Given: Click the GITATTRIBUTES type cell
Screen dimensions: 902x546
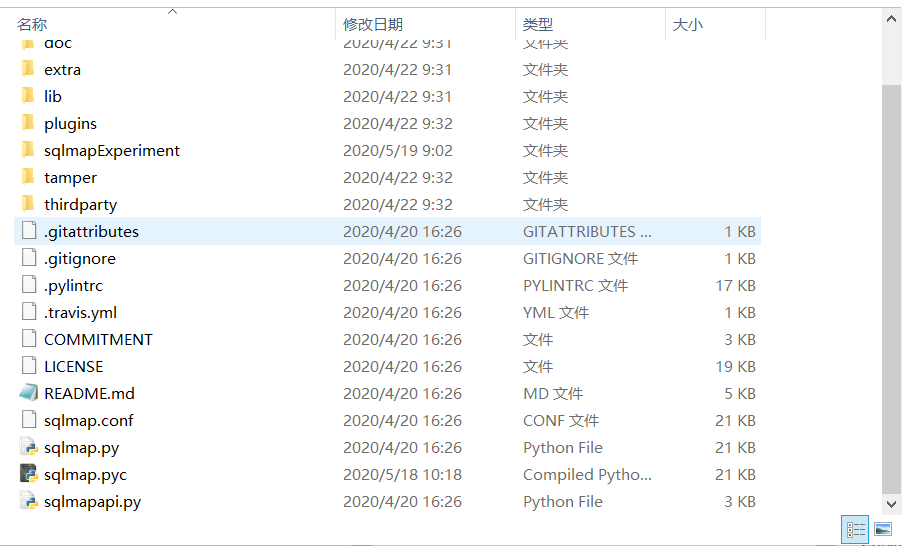Looking at the screenshot, I should (587, 231).
